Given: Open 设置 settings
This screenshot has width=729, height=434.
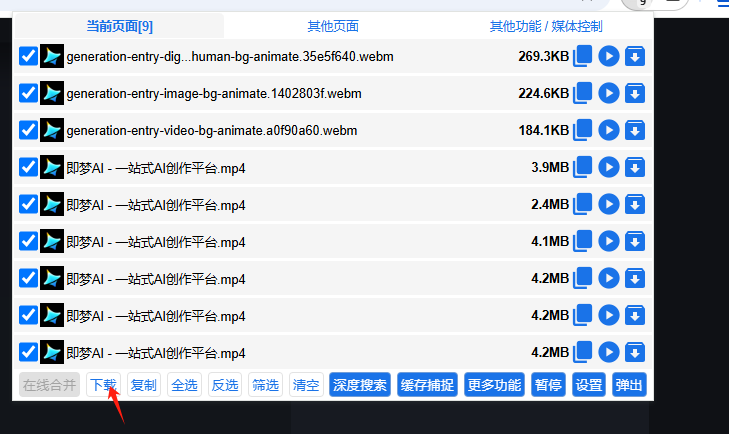Looking at the screenshot, I should pos(589,385).
